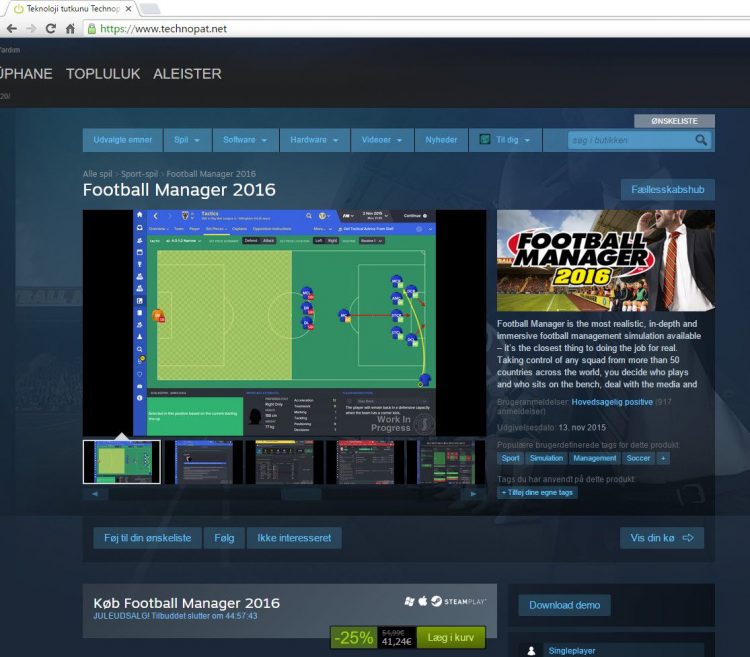Open Hovedsagelig positive reviews link
The width and height of the screenshot is (750, 657).
tap(612, 402)
